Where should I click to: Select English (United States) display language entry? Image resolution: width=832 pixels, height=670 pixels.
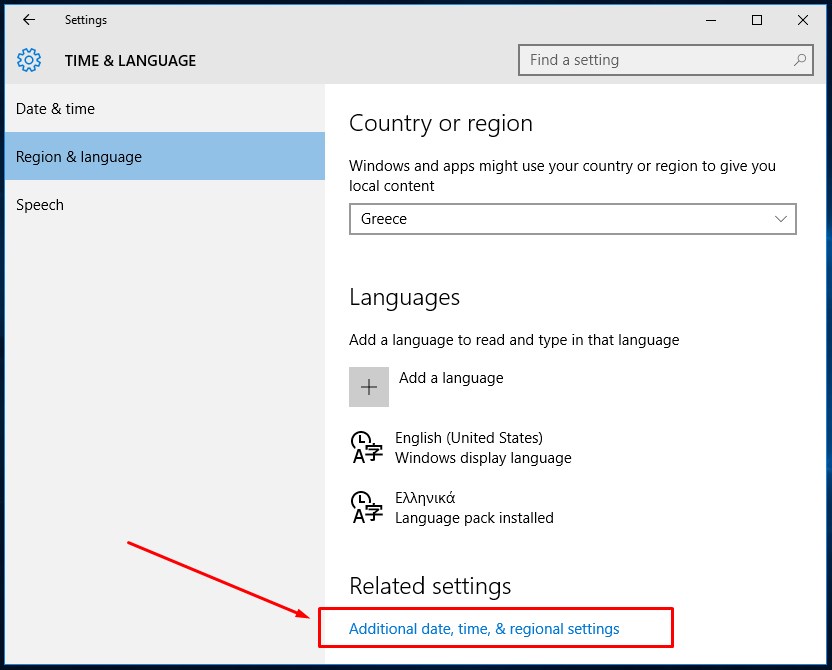click(x=461, y=447)
